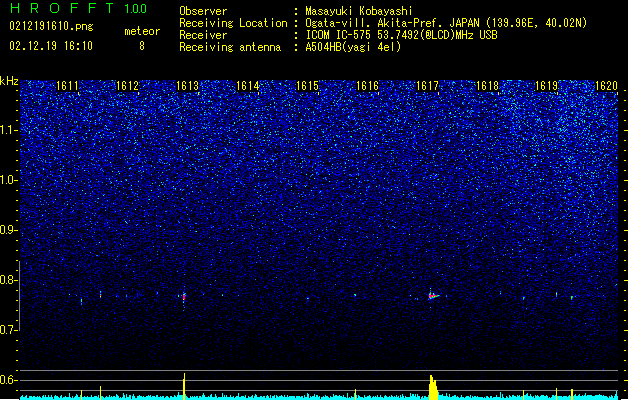Viewport: 629px width, 400px height.
Task: Click the time axis label 1611
Action: point(67,86)
